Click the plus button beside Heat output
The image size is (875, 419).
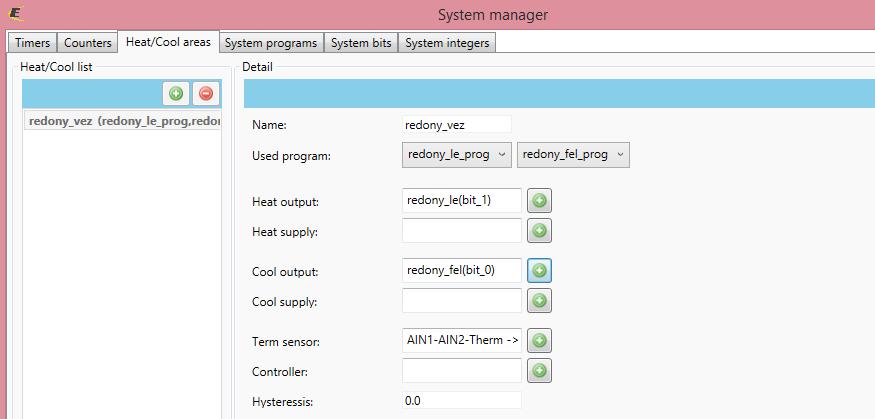(x=539, y=201)
